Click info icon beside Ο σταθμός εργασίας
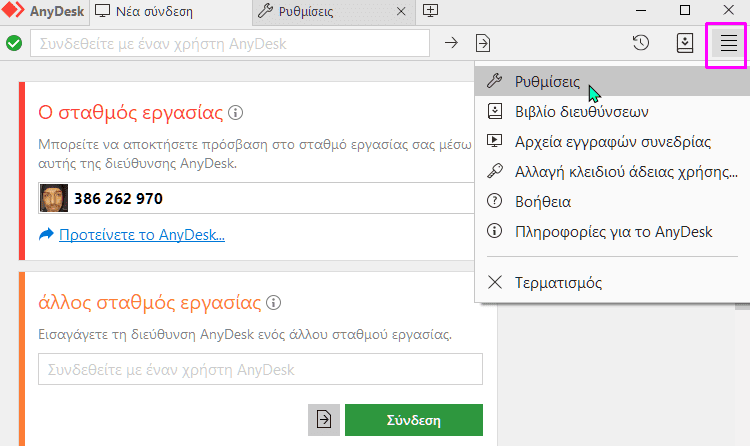The image size is (750, 446). pos(235,112)
